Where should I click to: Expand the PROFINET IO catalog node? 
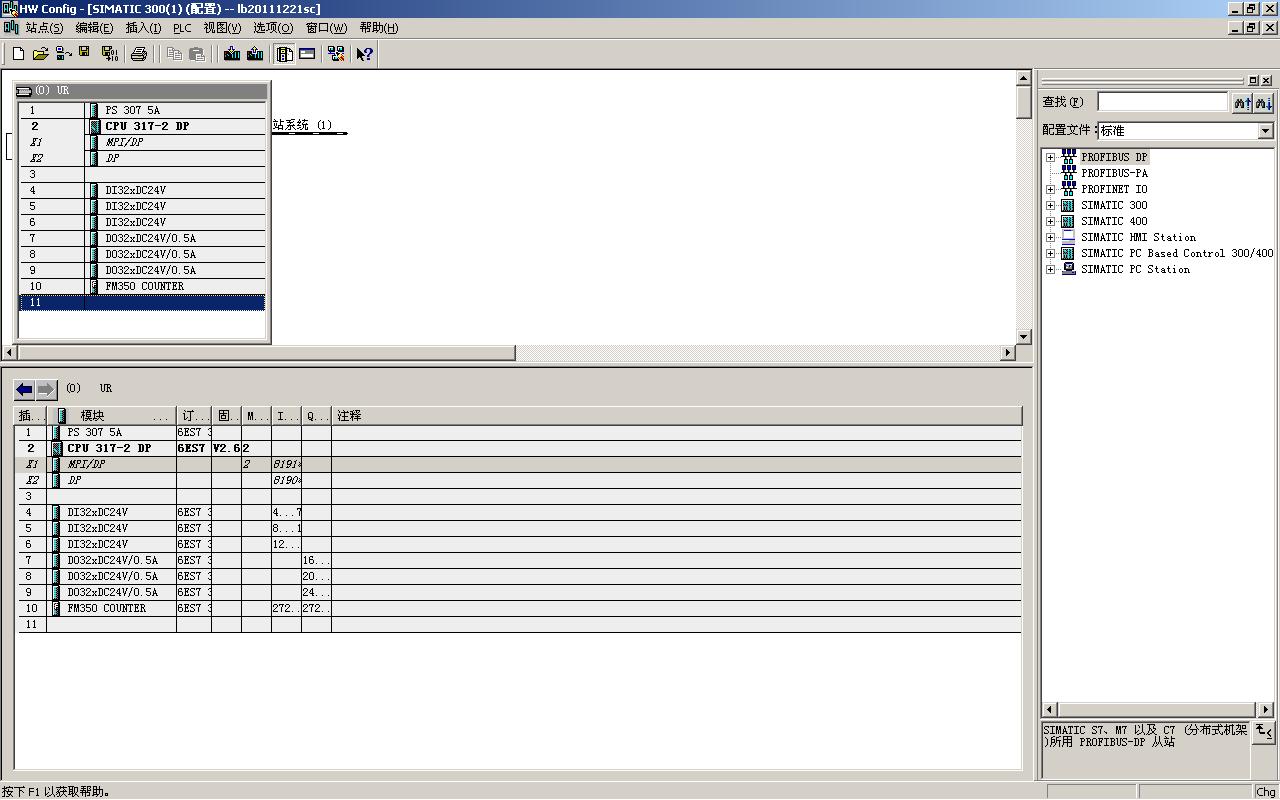pyautogui.click(x=1050, y=189)
